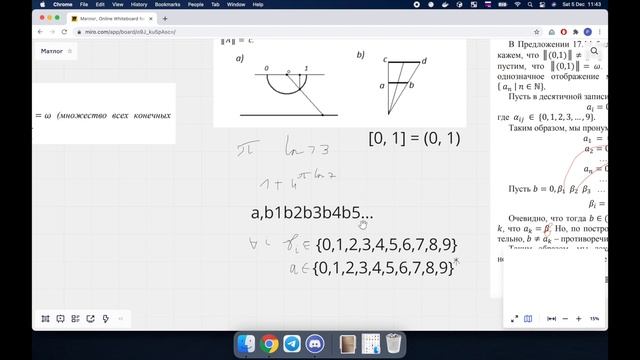The image size is (640, 360).
Task: Open the History menu
Action: point(139,4)
